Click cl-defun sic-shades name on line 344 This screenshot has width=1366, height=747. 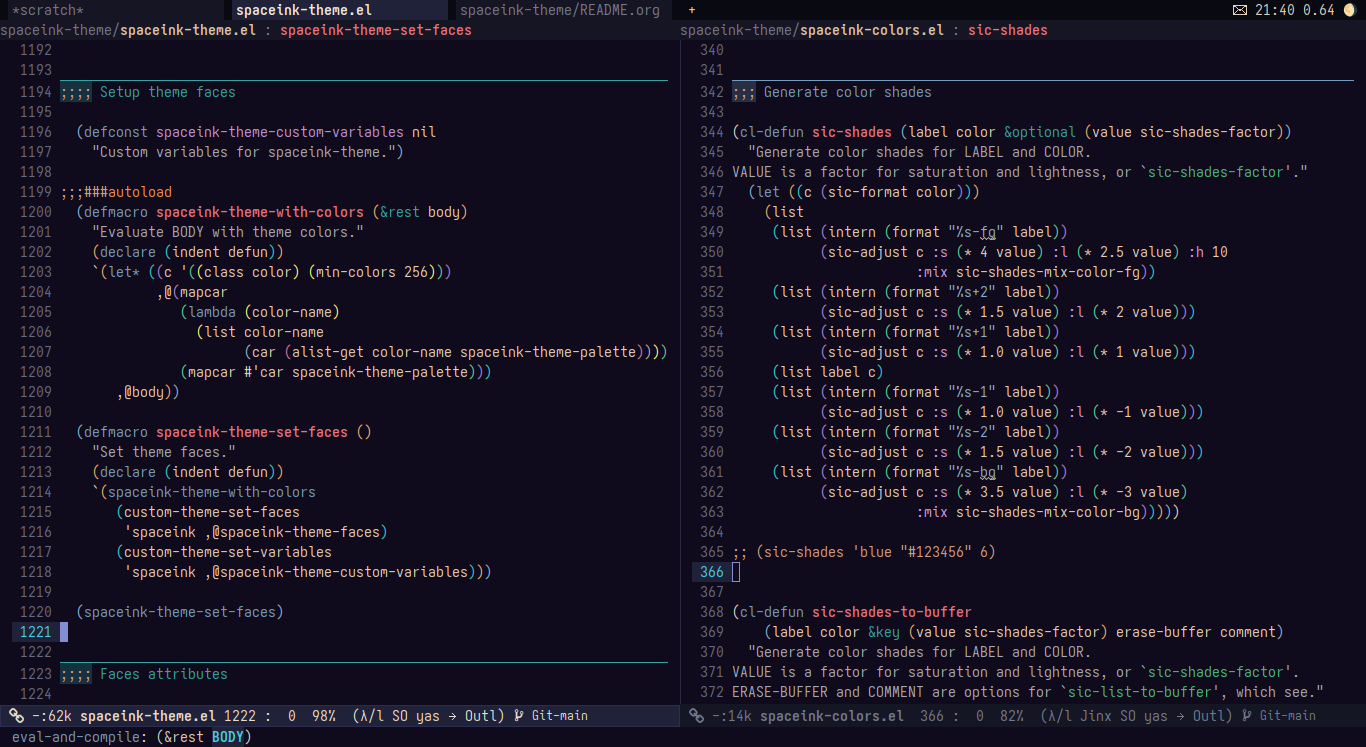click(x=852, y=132)
